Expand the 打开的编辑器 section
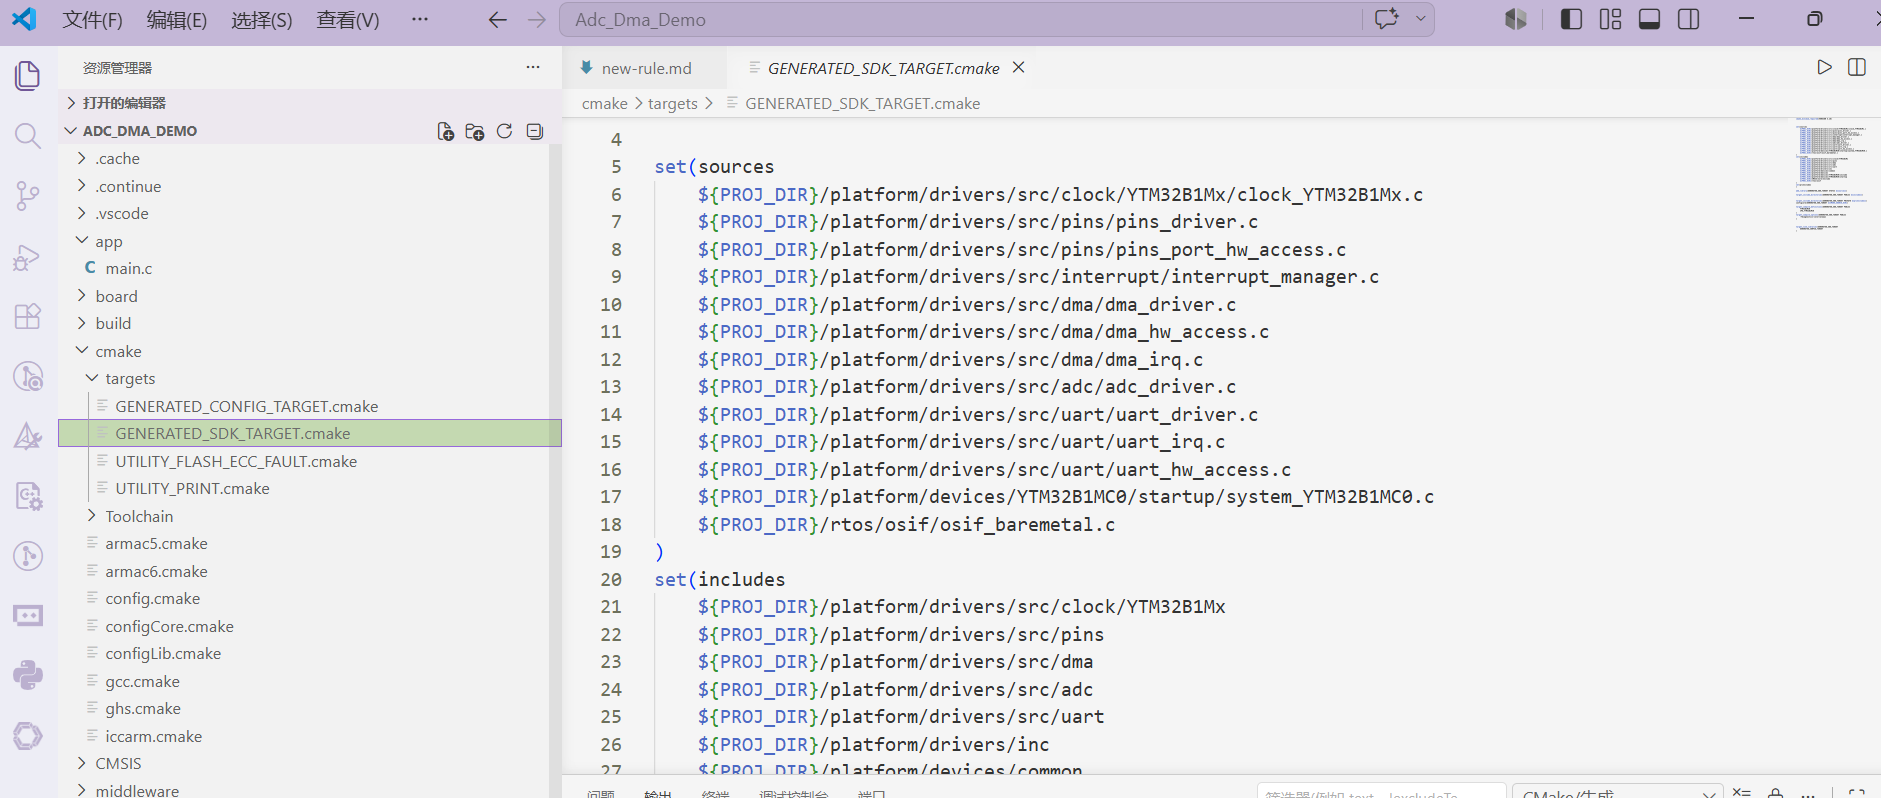The width and height of the screenshot is (1881, 798). point(310,103)
